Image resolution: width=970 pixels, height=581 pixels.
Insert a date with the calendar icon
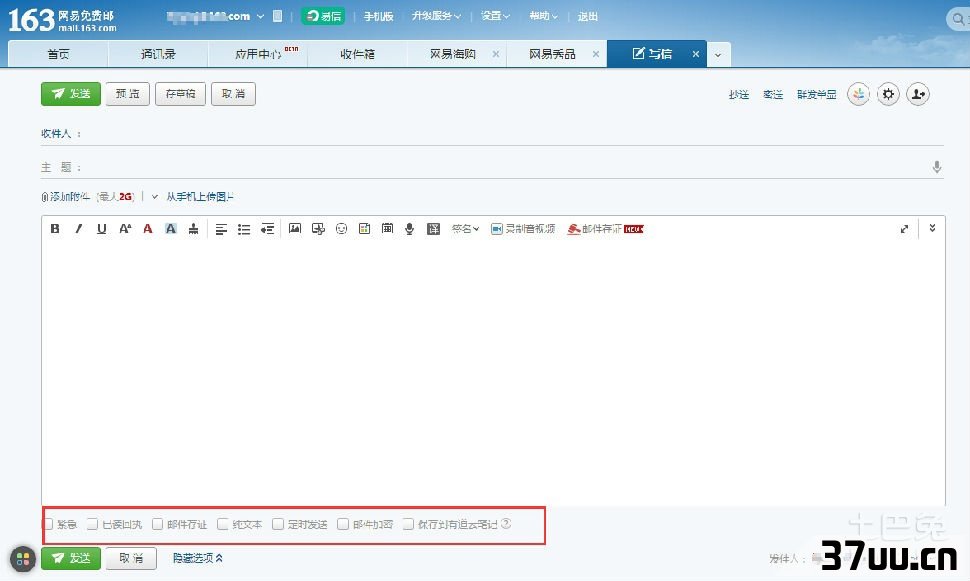(x=387, y=229)
